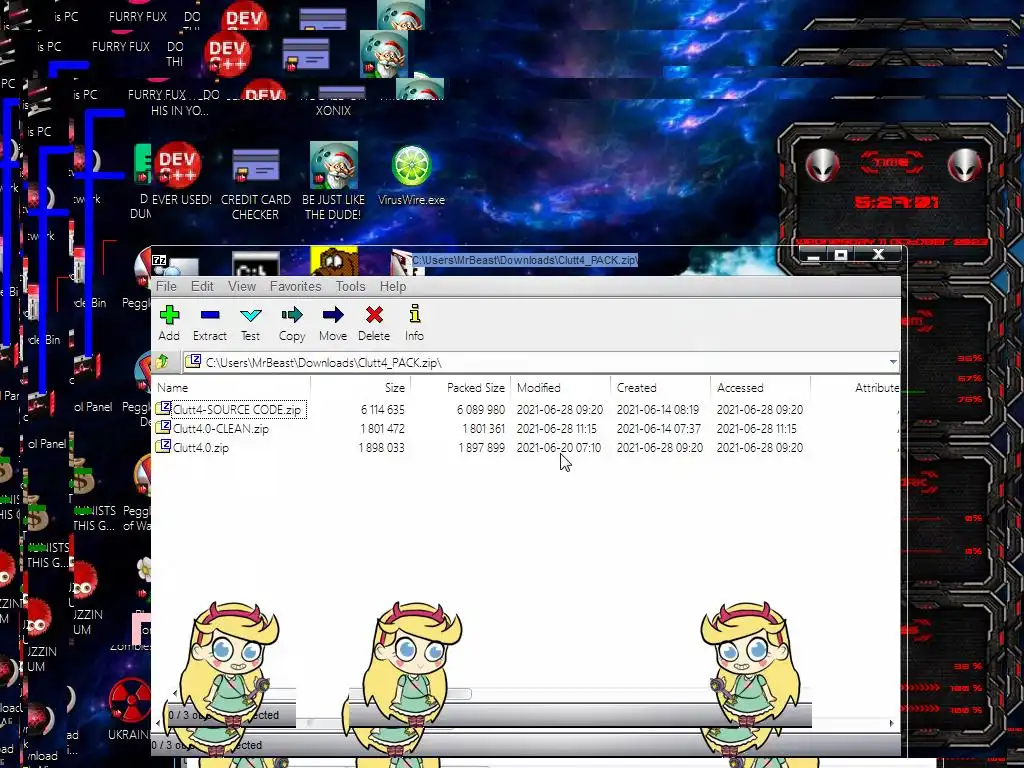
Task: Run the Test archive tool
Action: (x=250, y=323)
